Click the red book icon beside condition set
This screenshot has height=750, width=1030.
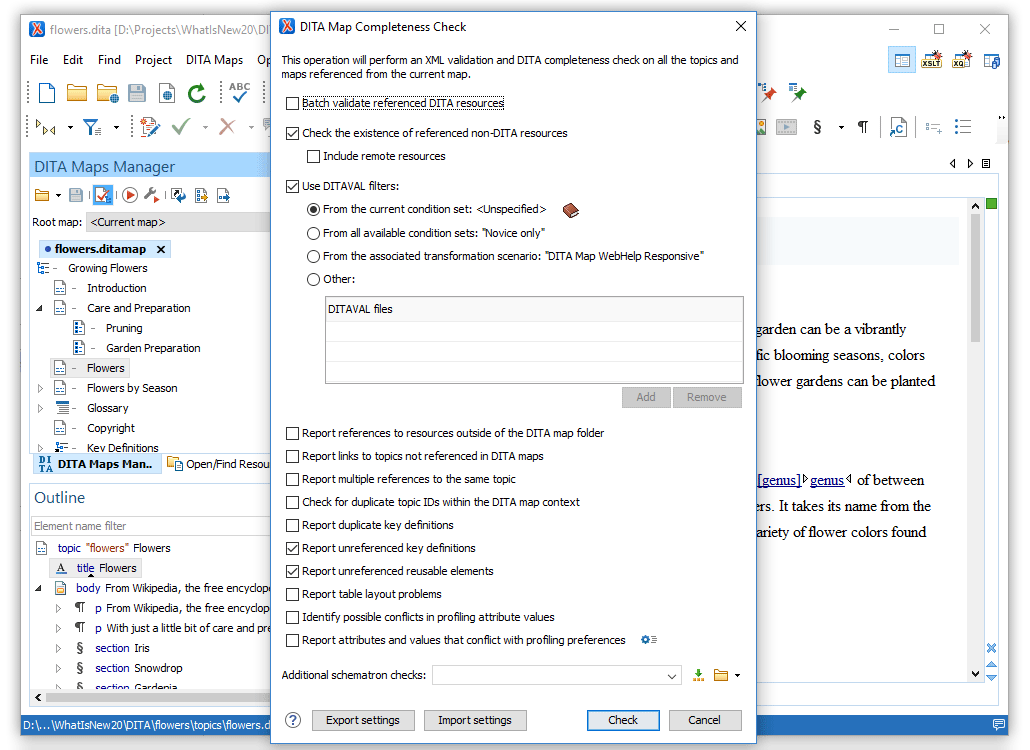tap(570, 210)
